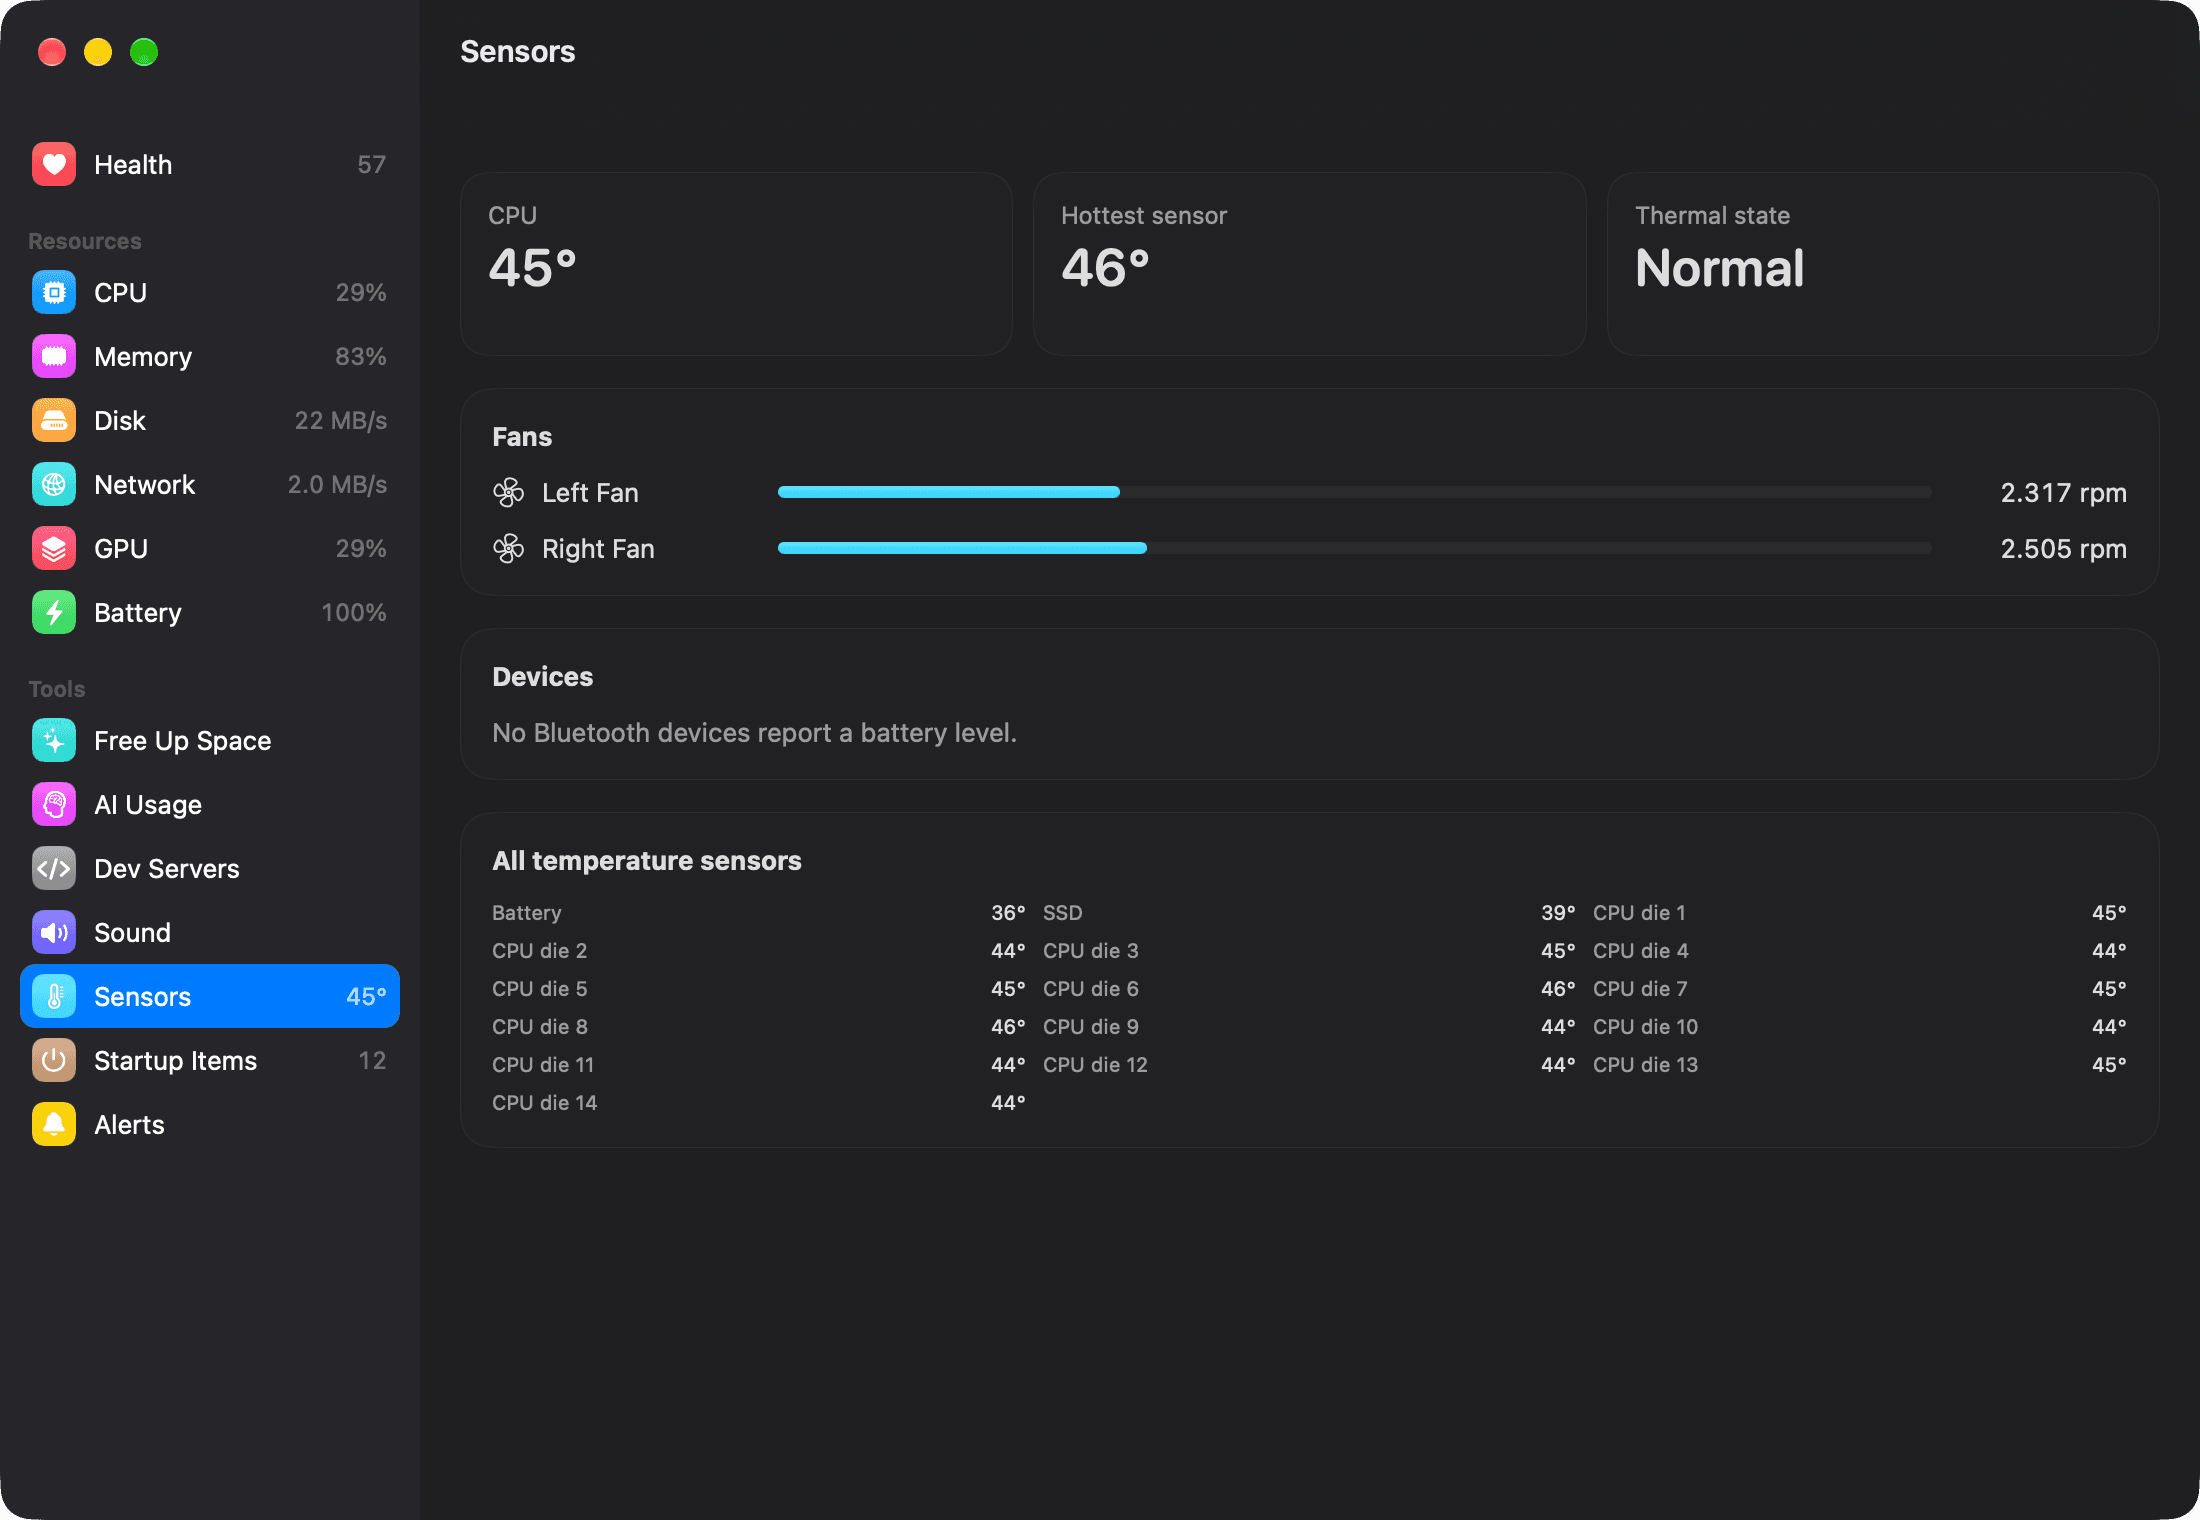Click the 'CPU die 6' sensor row
The height and width of the screenshot is (1520, 2200).
pyautogui.click(x=1309, y=989)
